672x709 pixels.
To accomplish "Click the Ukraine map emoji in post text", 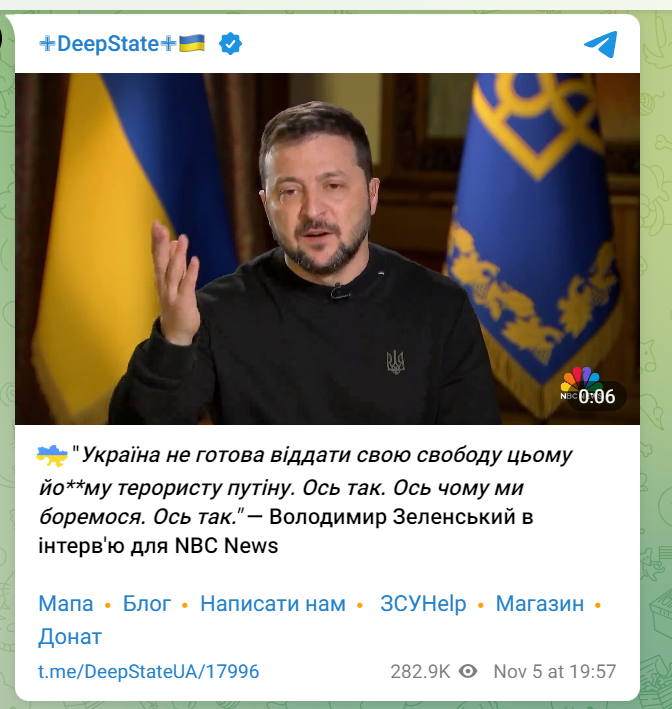I will [52, 455].
